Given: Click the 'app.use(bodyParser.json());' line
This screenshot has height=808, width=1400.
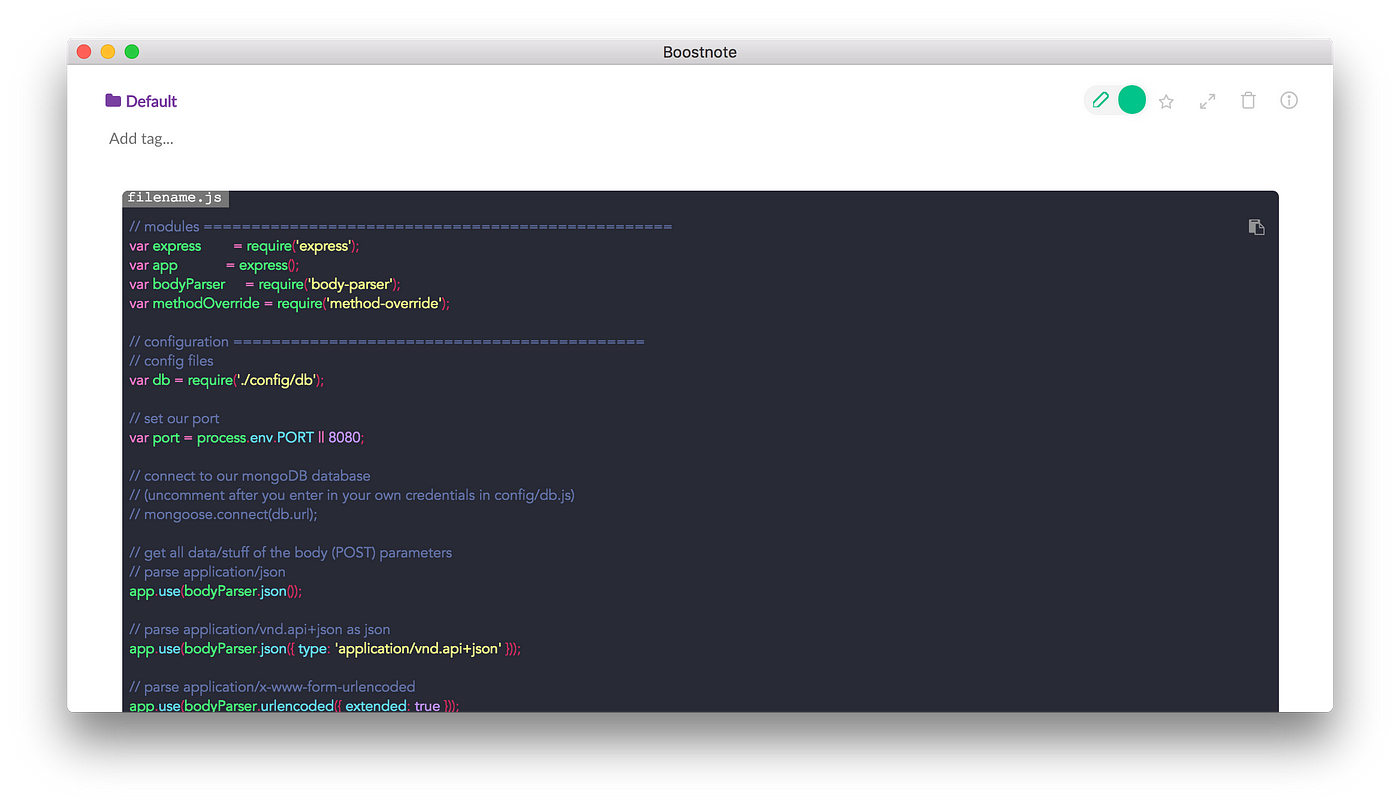Looking at the screenshot, I should 215,591.
